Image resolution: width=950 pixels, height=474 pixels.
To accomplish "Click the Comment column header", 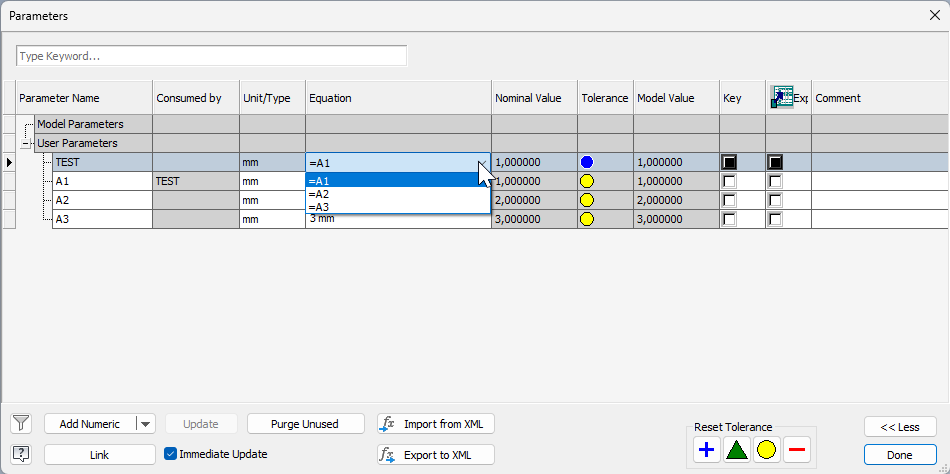I will coord(880,98).
